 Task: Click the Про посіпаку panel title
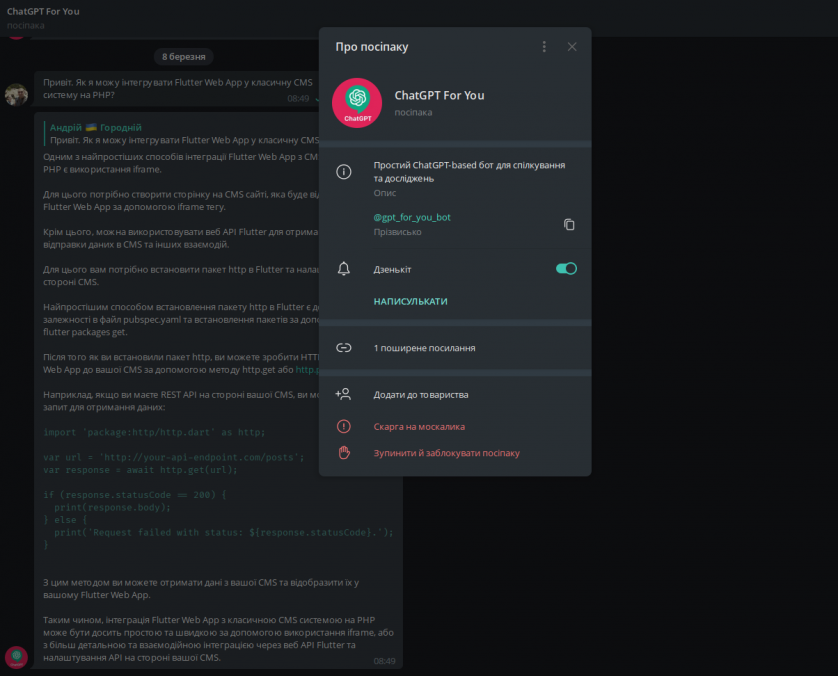372,47
